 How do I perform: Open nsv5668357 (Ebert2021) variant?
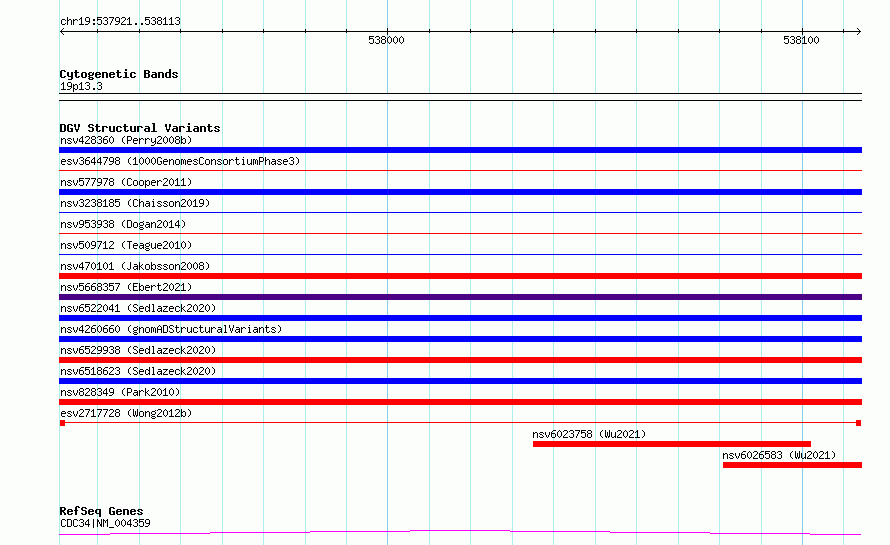126,287
